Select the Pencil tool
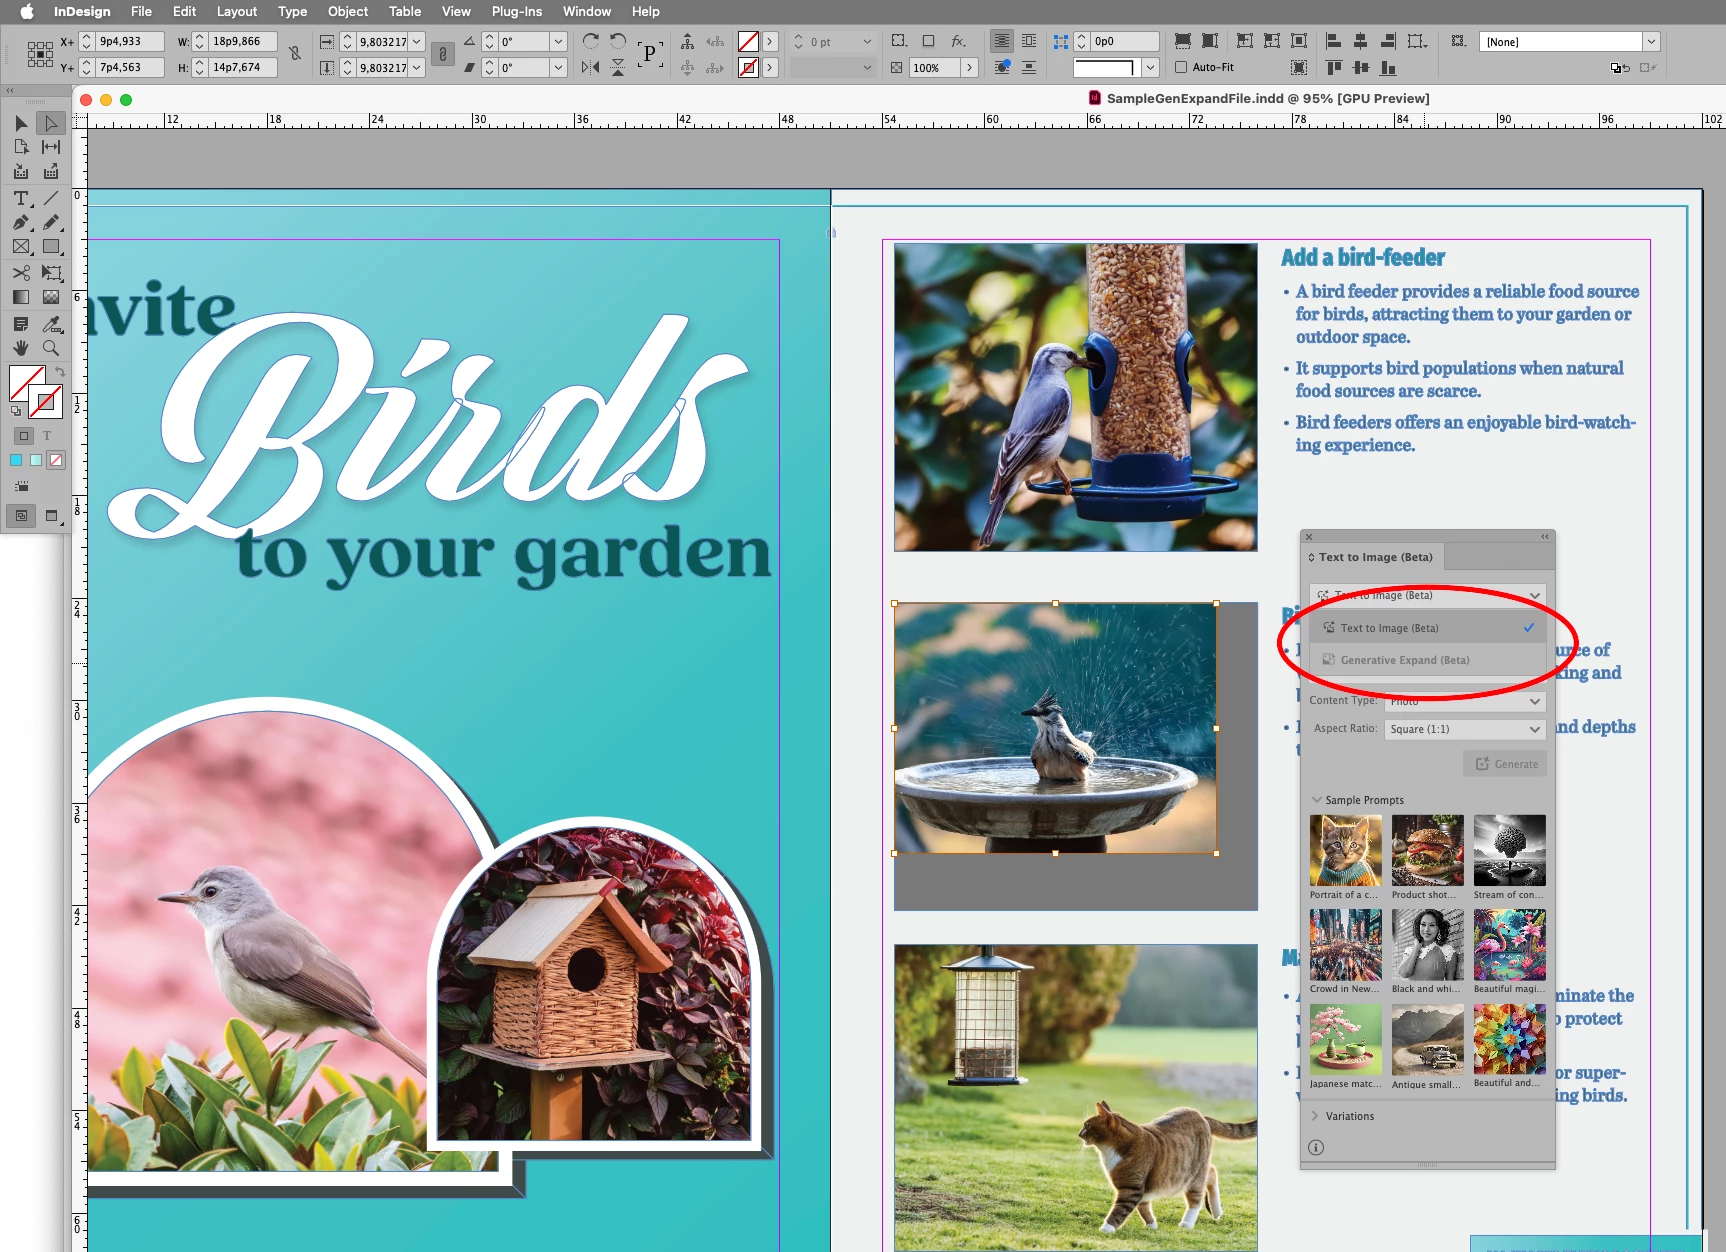This screenshot has height=1252, width=1726. pos(51,222)
